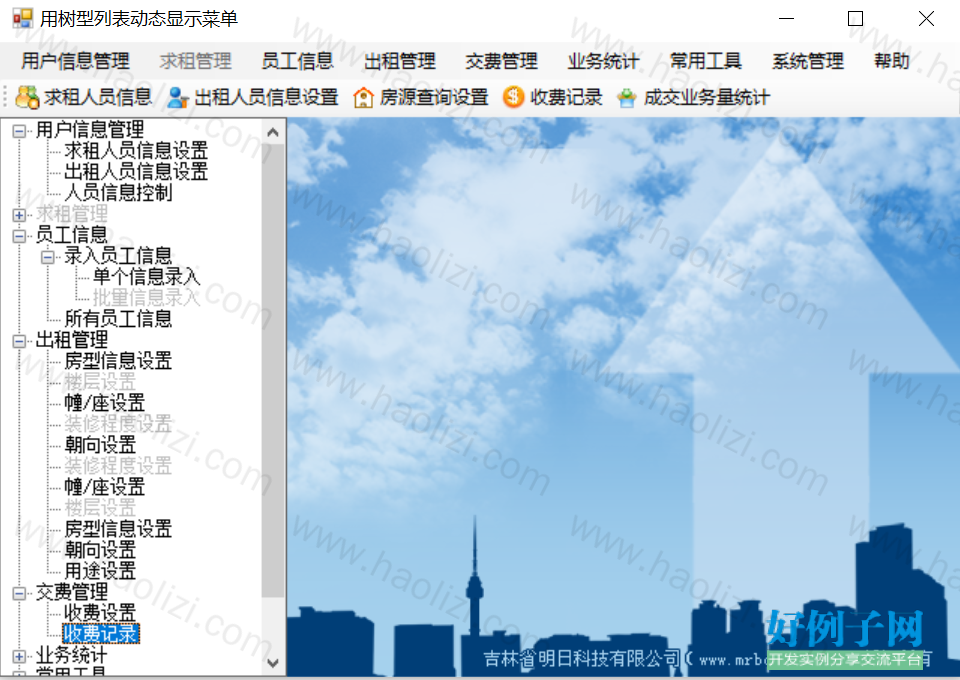Select 出租人员信息设置 tree item
The image size is (960, 680).
(x=136, y=171)
